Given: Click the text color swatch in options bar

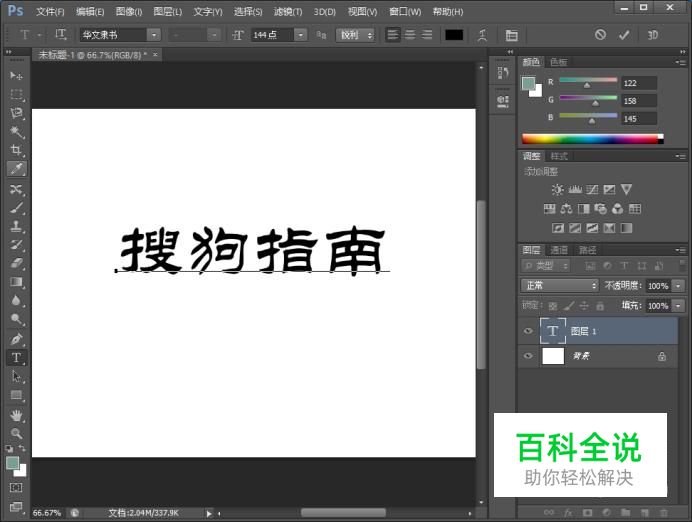Looking at the screenshot, I should point(454,35).
